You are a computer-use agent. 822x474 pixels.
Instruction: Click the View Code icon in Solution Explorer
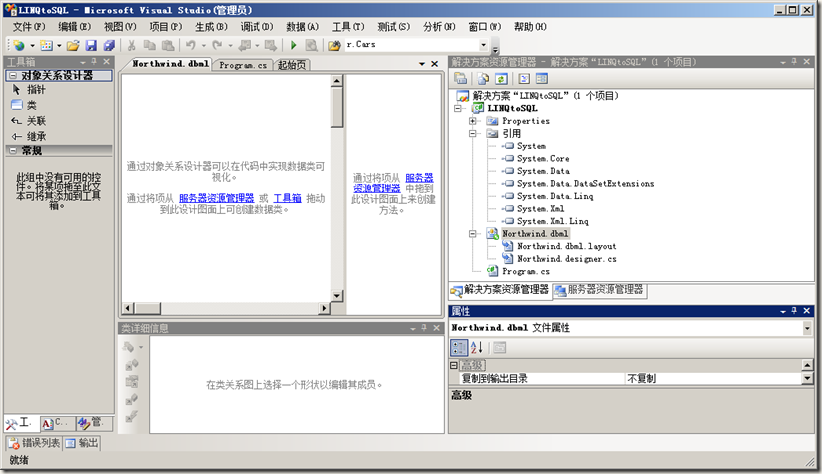524,79
